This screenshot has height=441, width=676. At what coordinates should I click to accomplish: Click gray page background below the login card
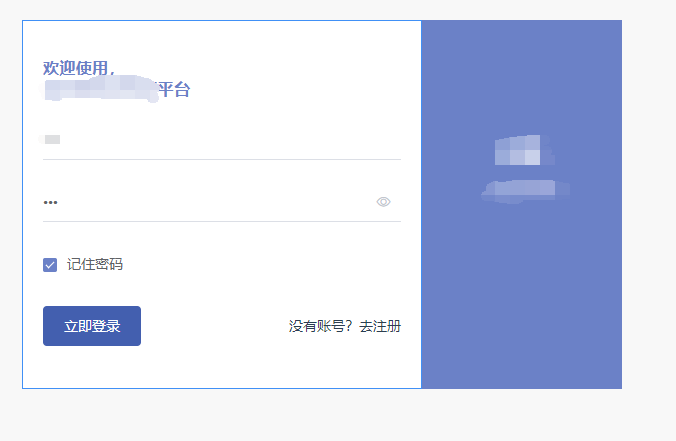336,416
